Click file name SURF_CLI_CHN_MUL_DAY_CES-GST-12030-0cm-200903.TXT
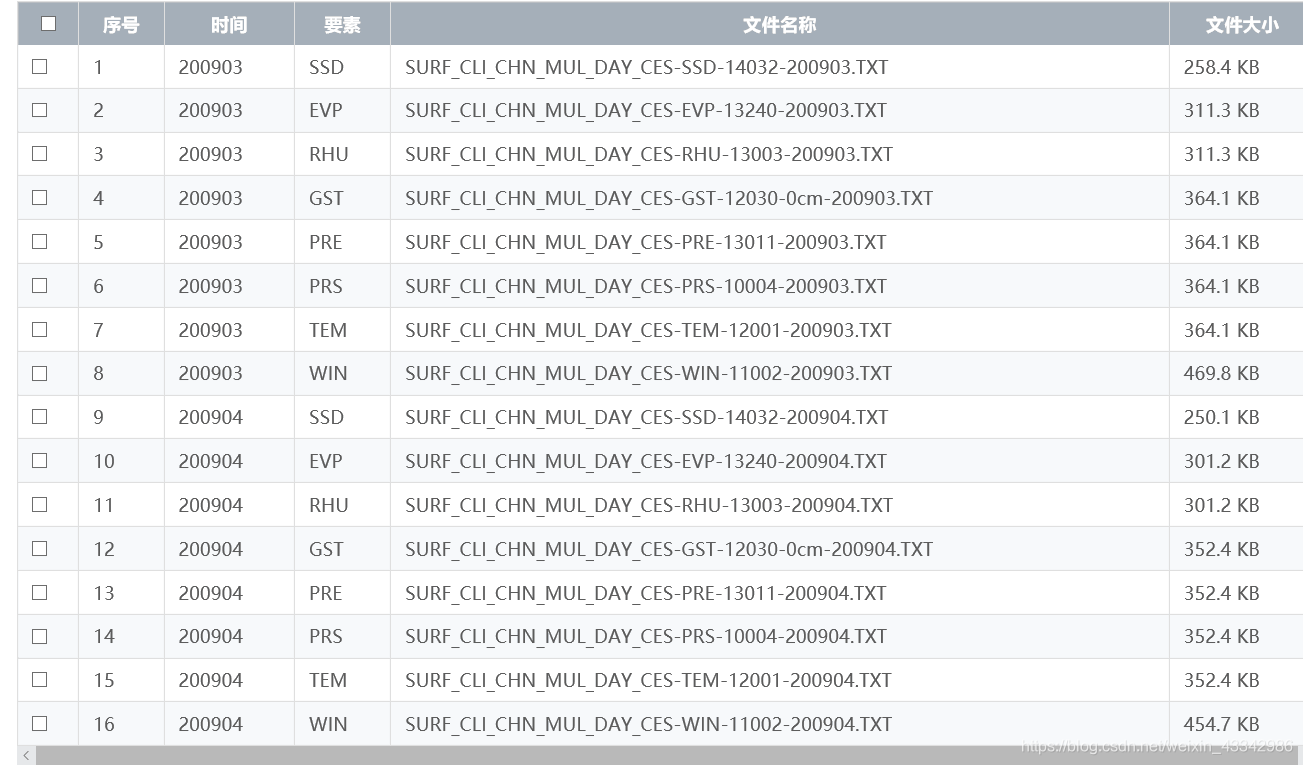 [669, 199]
